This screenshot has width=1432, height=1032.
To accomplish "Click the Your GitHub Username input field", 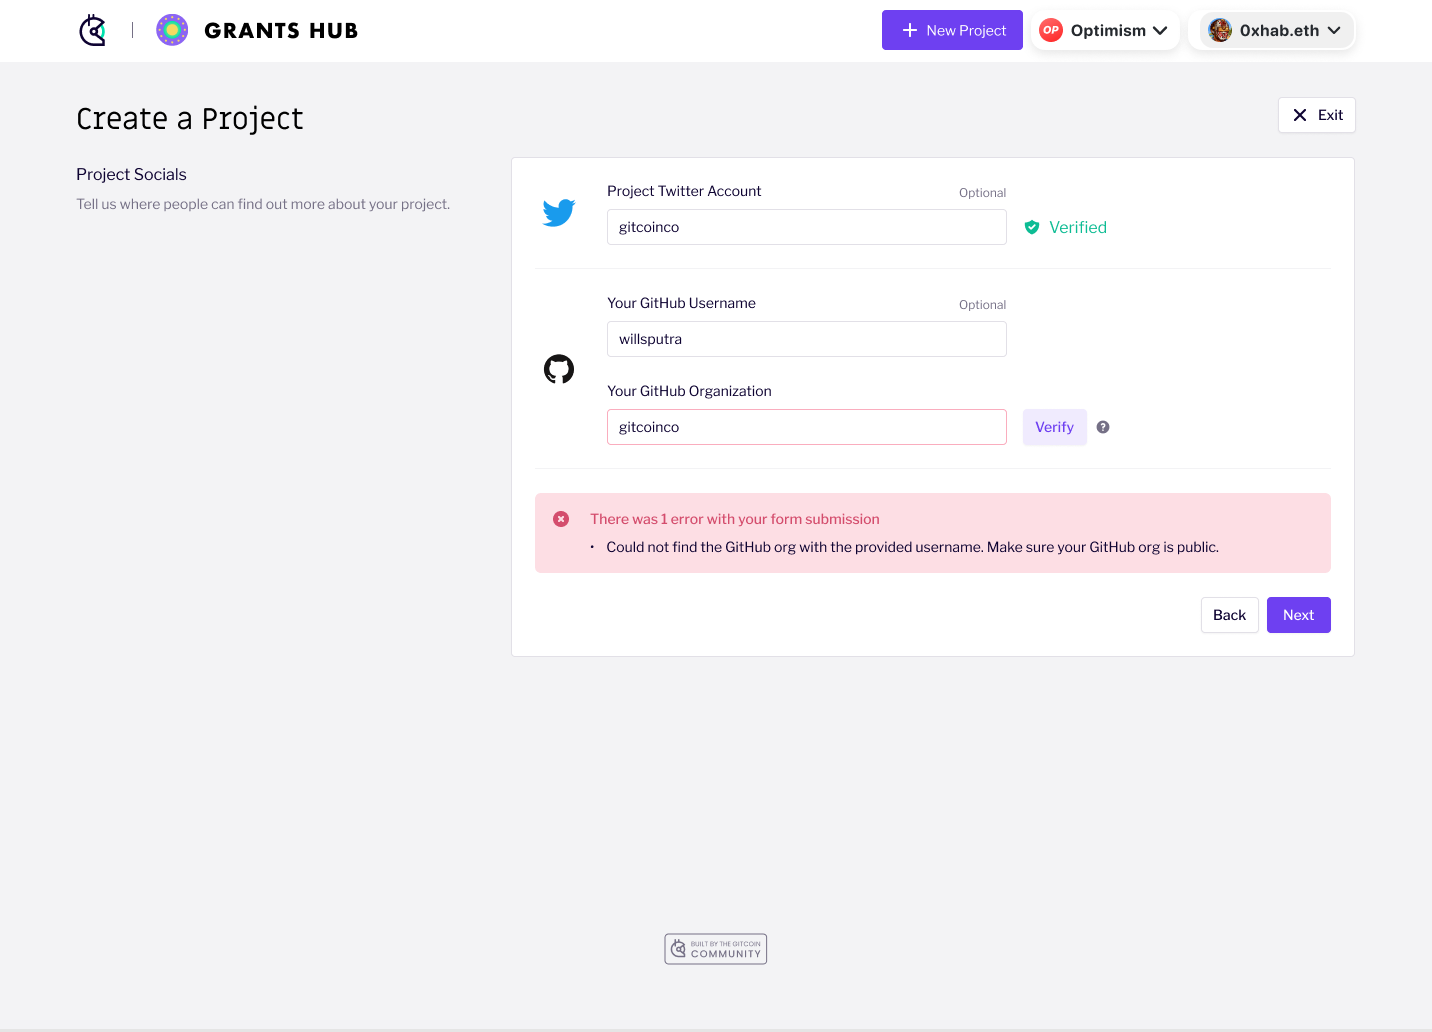I will pos(806,339).
